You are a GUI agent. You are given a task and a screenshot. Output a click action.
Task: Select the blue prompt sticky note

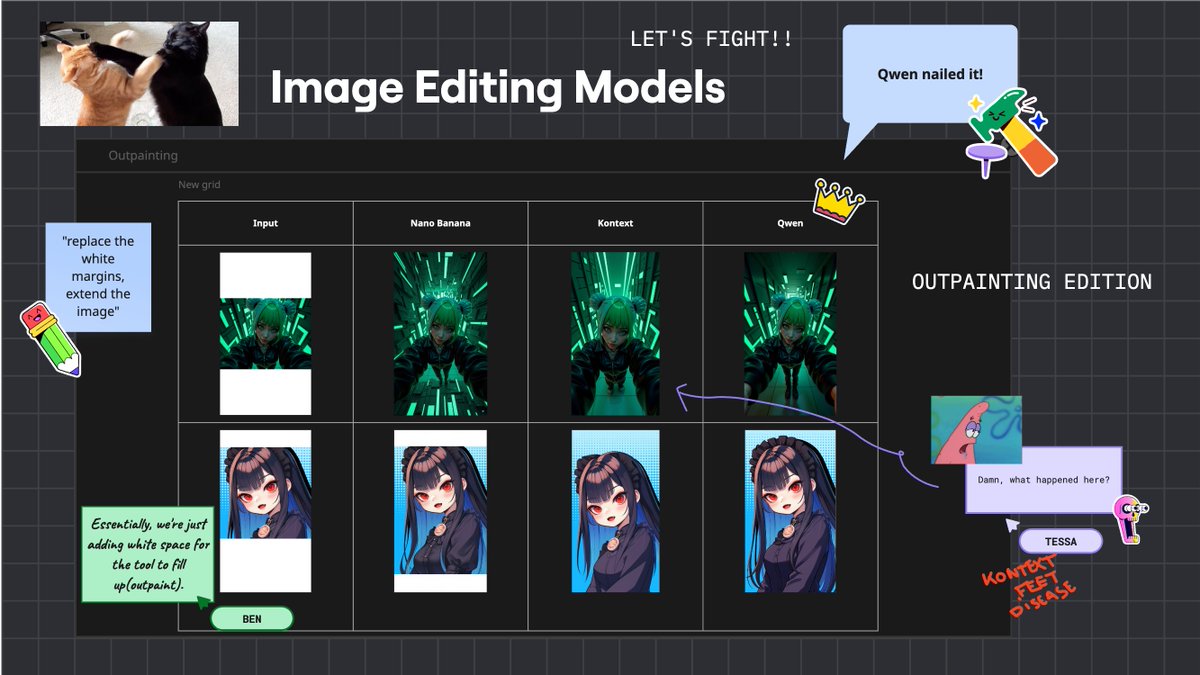[98, 277]
